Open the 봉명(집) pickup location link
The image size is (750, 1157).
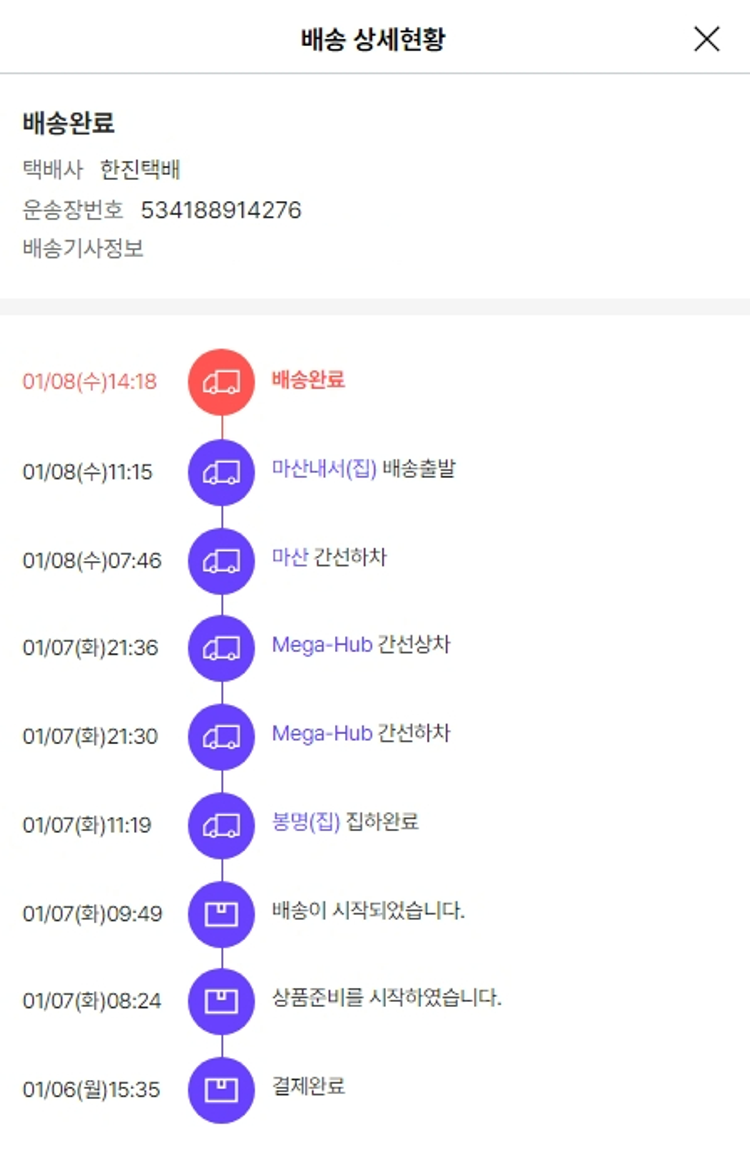[306, 822]
